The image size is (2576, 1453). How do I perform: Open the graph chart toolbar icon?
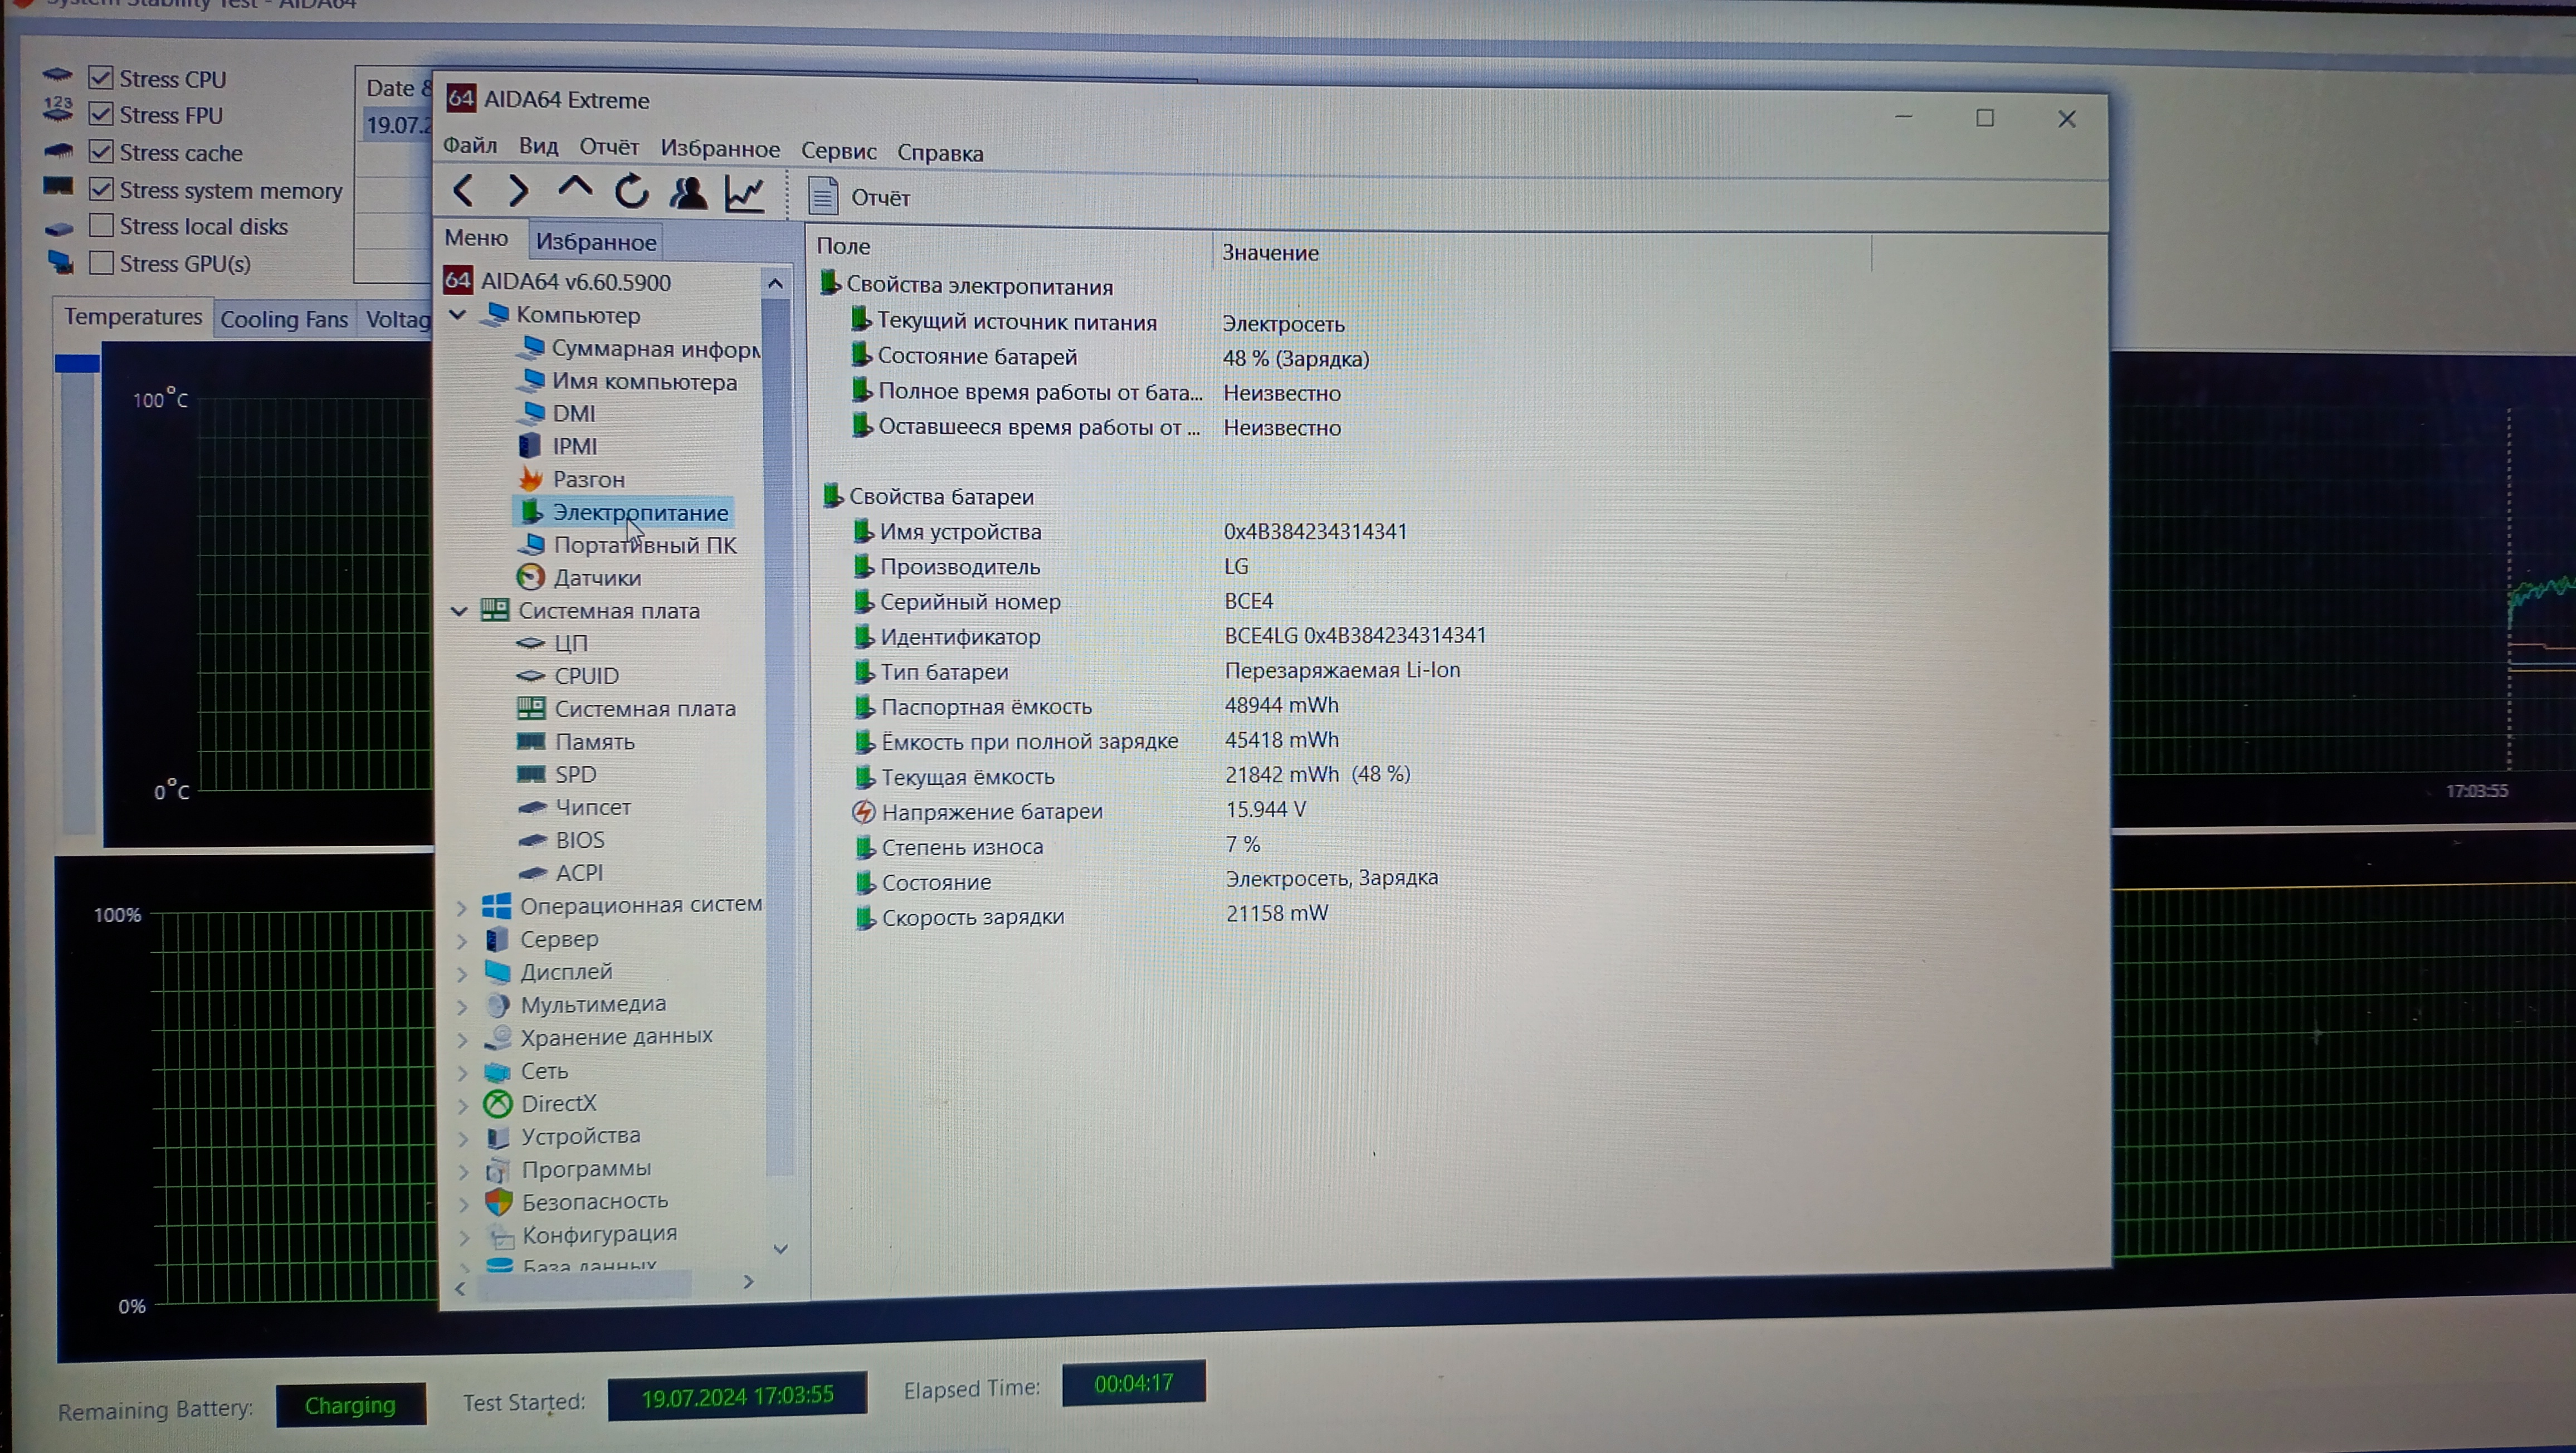(745, 193)
